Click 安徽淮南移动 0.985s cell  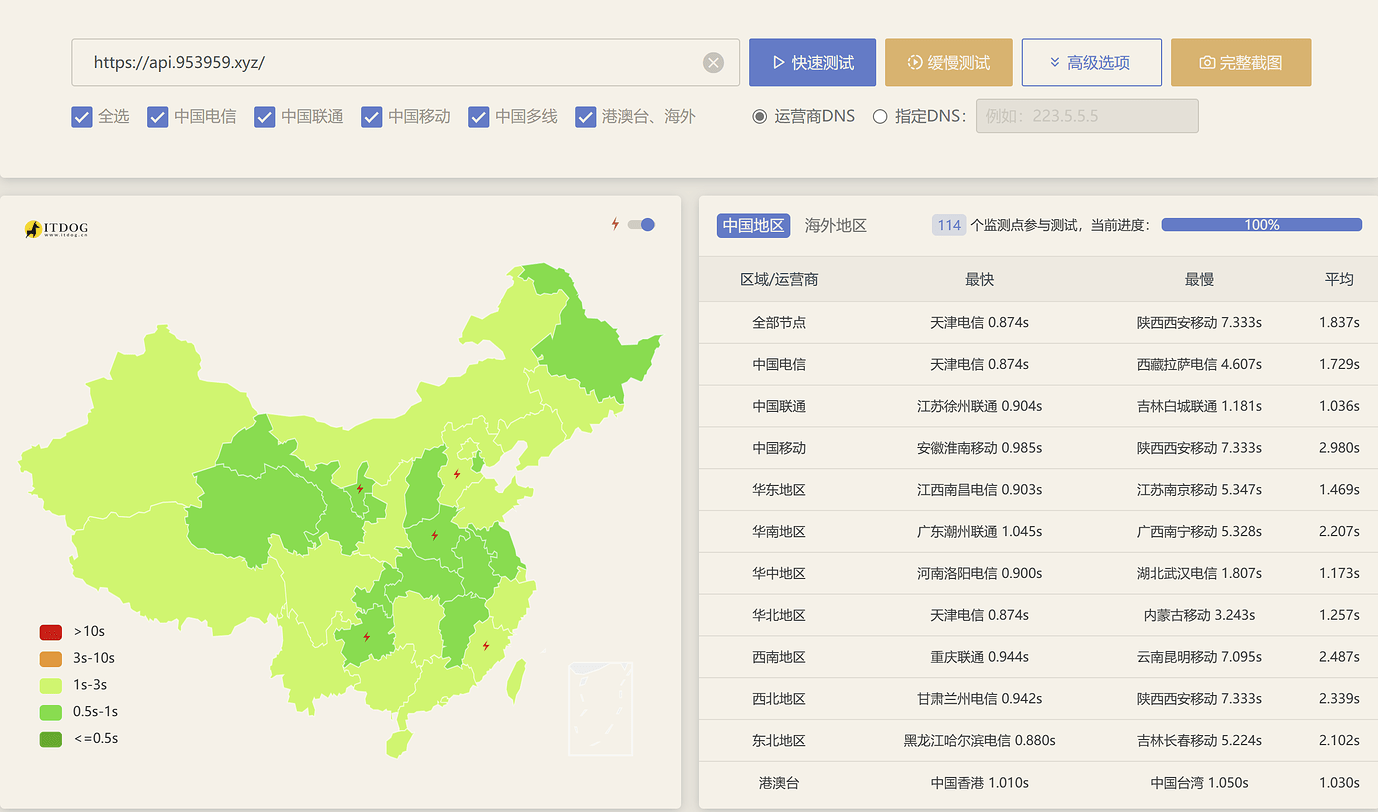tap(980, 448)
